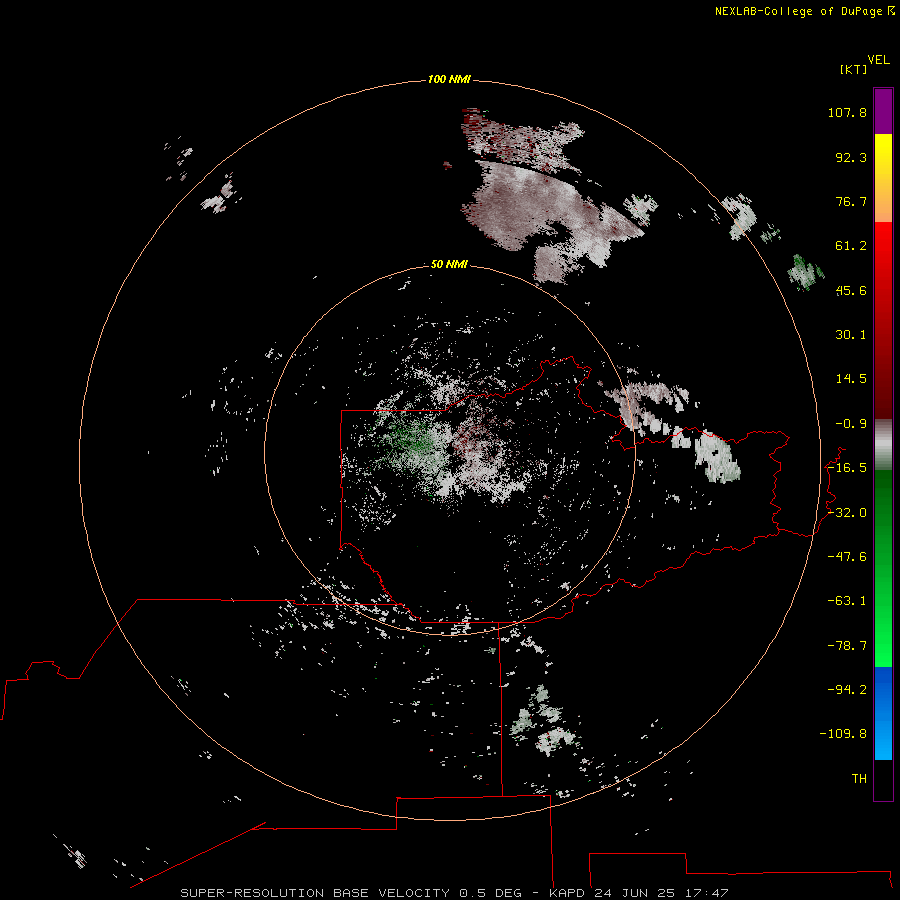
Task: Click the -109.8 velocity scale value
Action: pyautogui.click(x=843, y=734)
